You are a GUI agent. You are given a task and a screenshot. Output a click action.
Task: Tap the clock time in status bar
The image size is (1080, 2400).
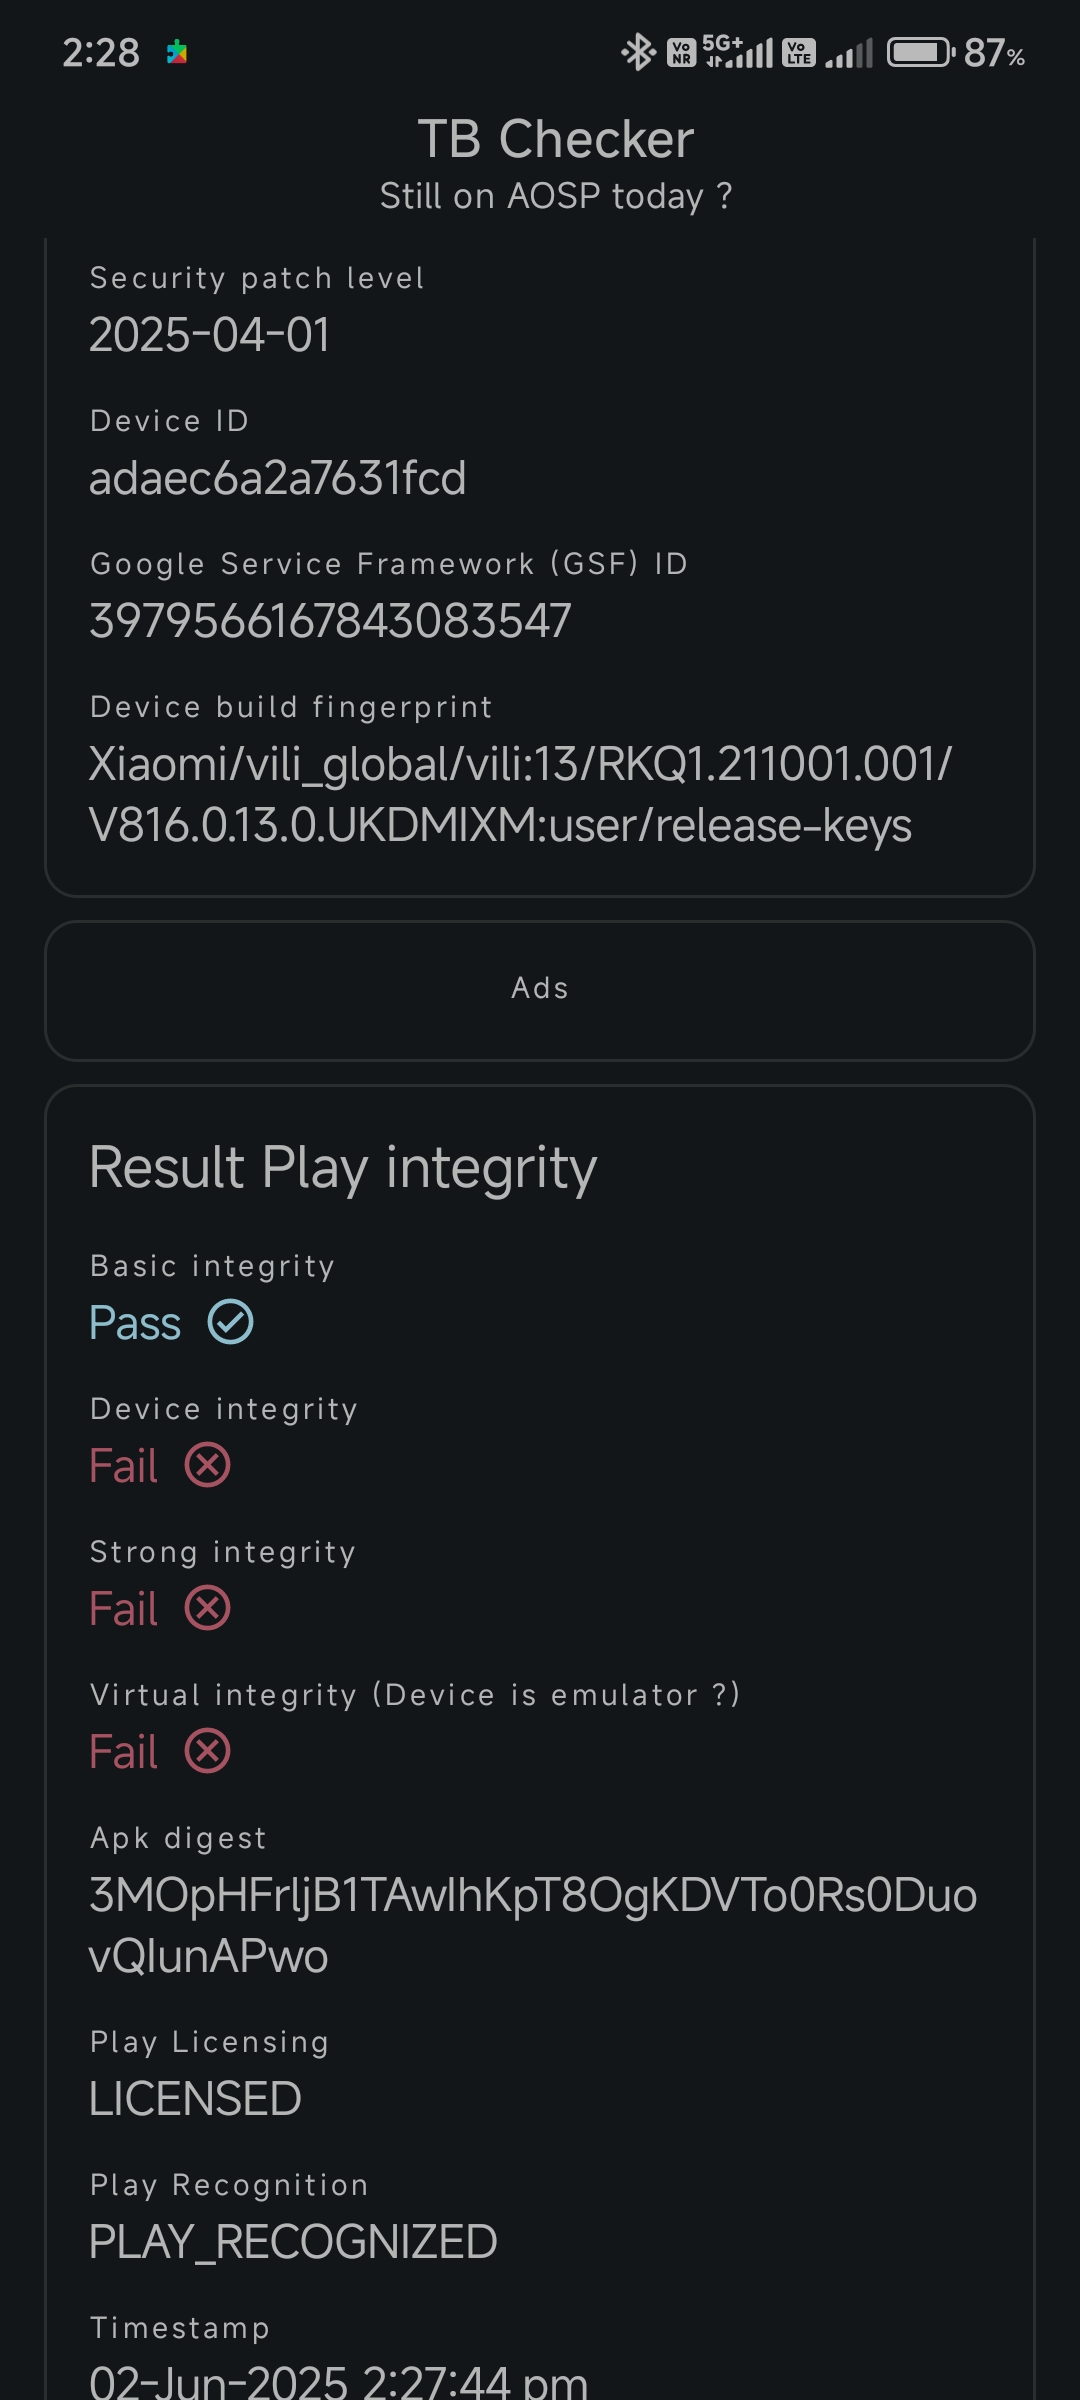101,53
